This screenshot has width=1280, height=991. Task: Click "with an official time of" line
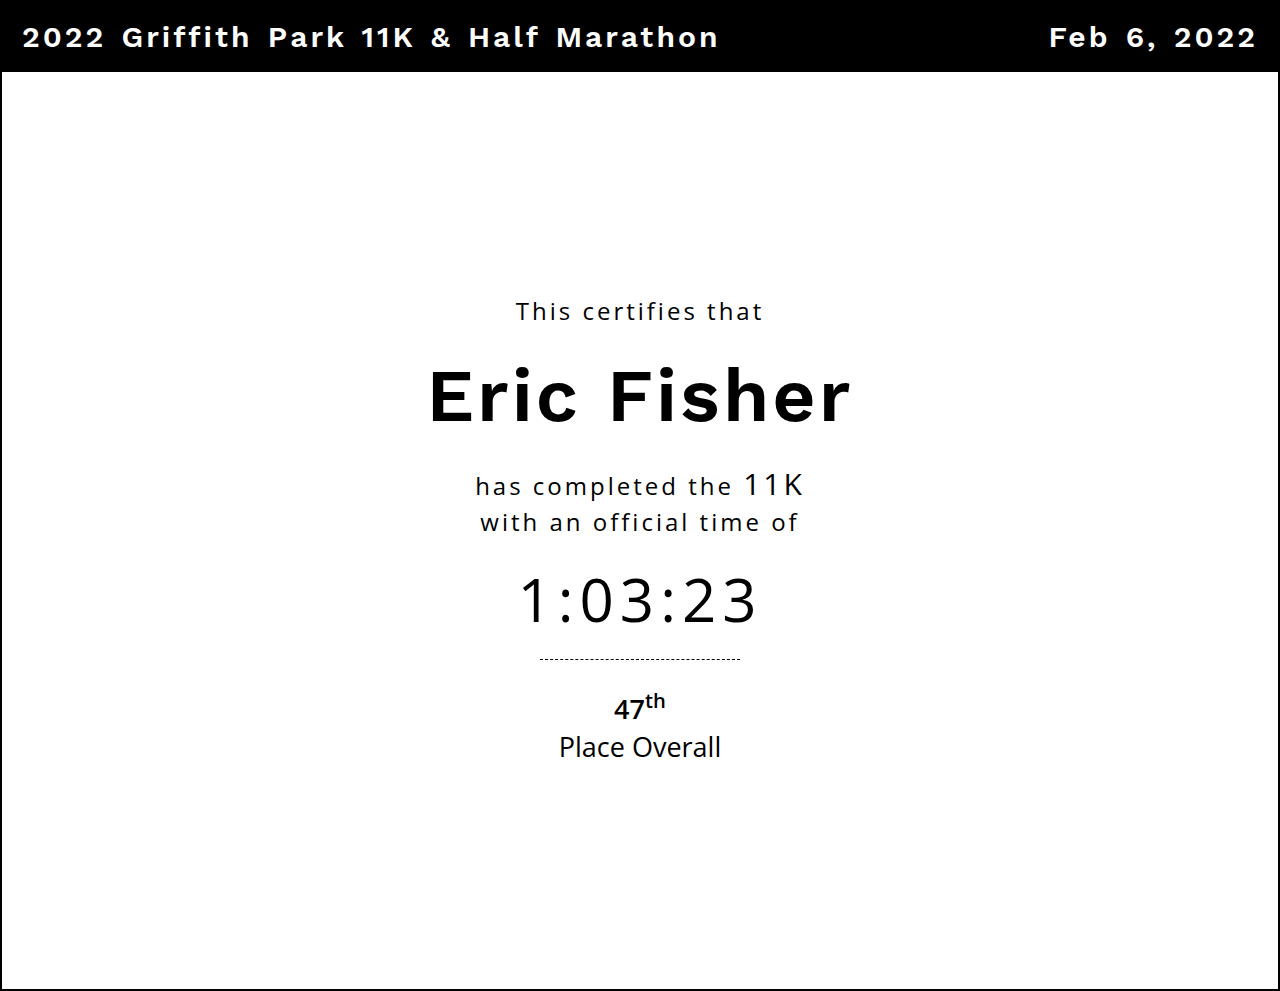[639, 523]
